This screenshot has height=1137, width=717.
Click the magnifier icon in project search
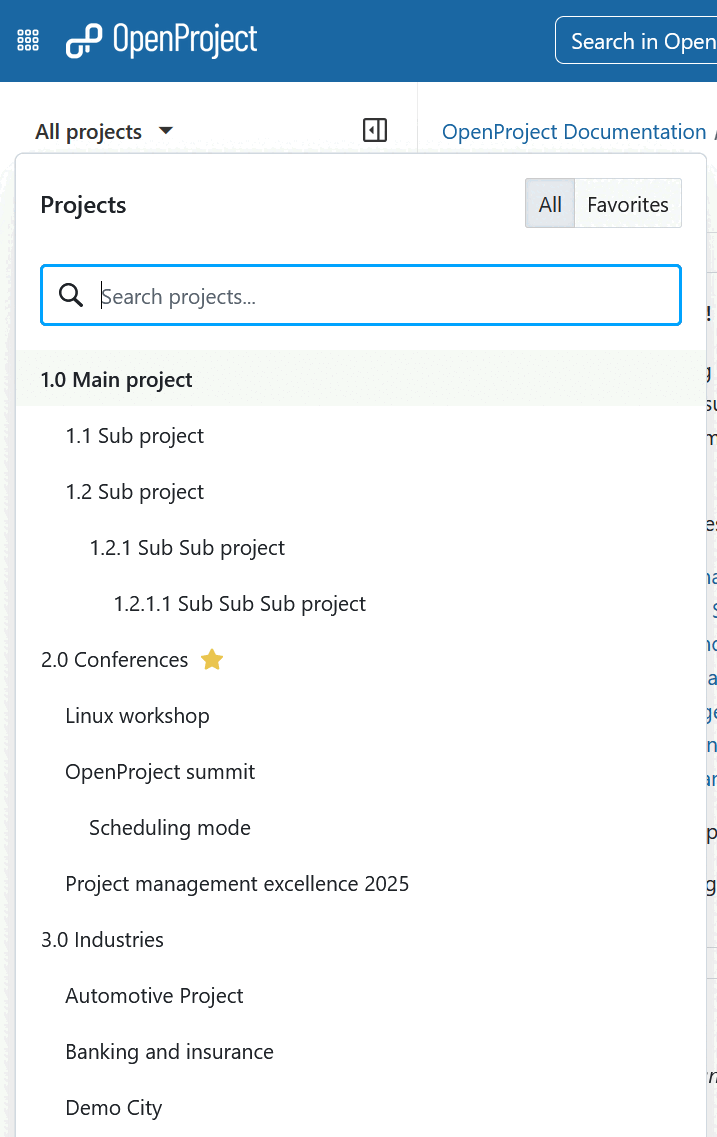tap(70, 294)
